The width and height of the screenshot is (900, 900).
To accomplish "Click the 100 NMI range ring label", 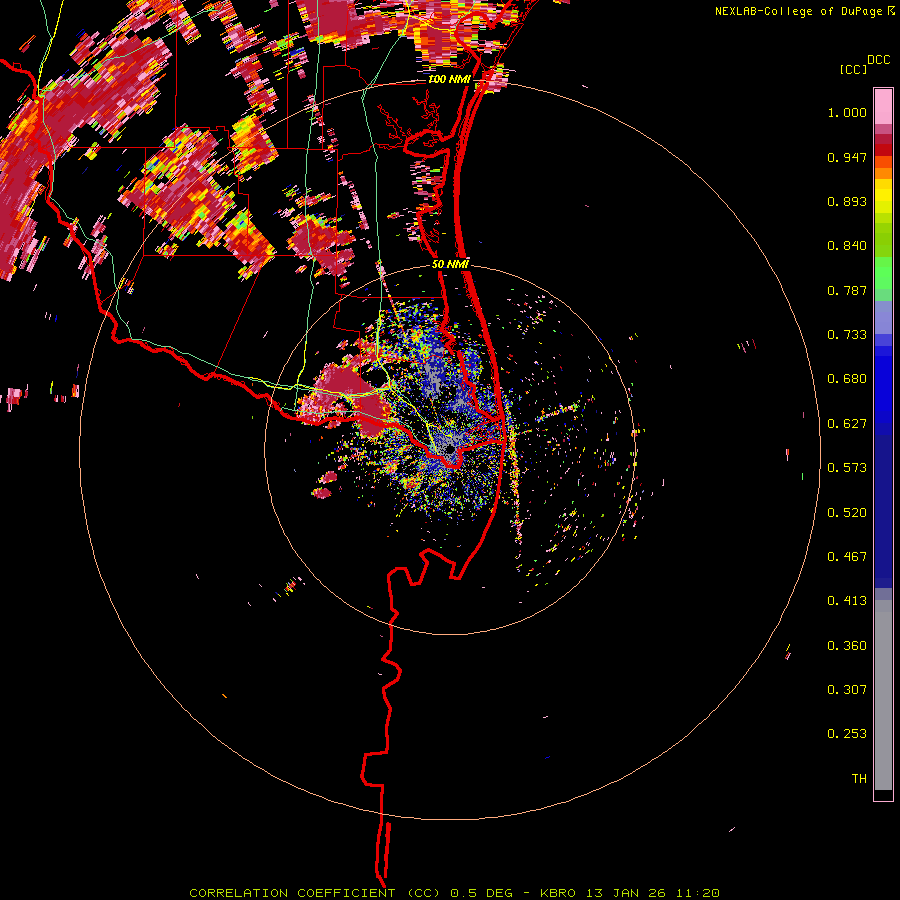I will click(x=449, y=79).
